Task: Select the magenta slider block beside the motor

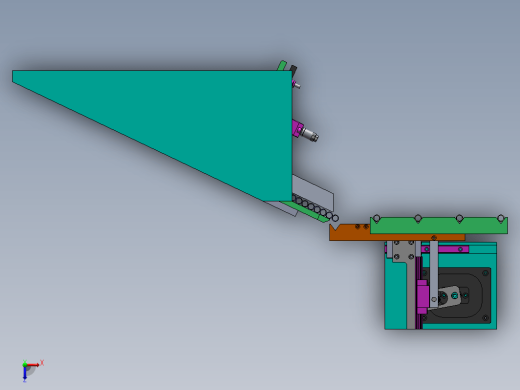Action: 422,297
